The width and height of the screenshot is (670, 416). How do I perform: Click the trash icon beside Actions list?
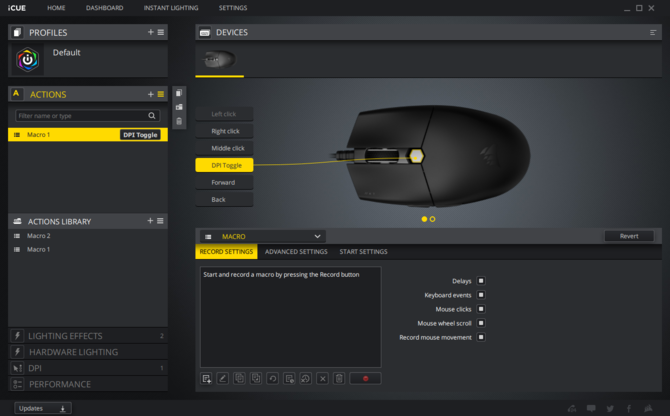(x=179, y=121)
